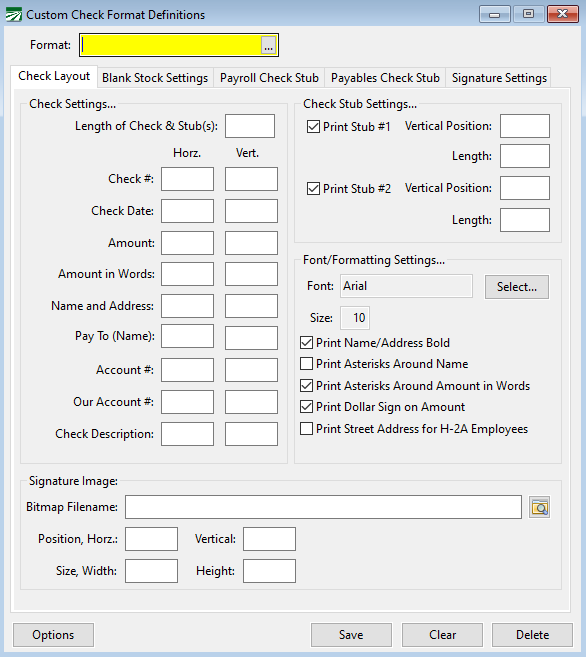The height and width of the screenshot is (657, 586).
Task: Click the Bitmap Filename browse folder icon
Action: tap(539, 507)
